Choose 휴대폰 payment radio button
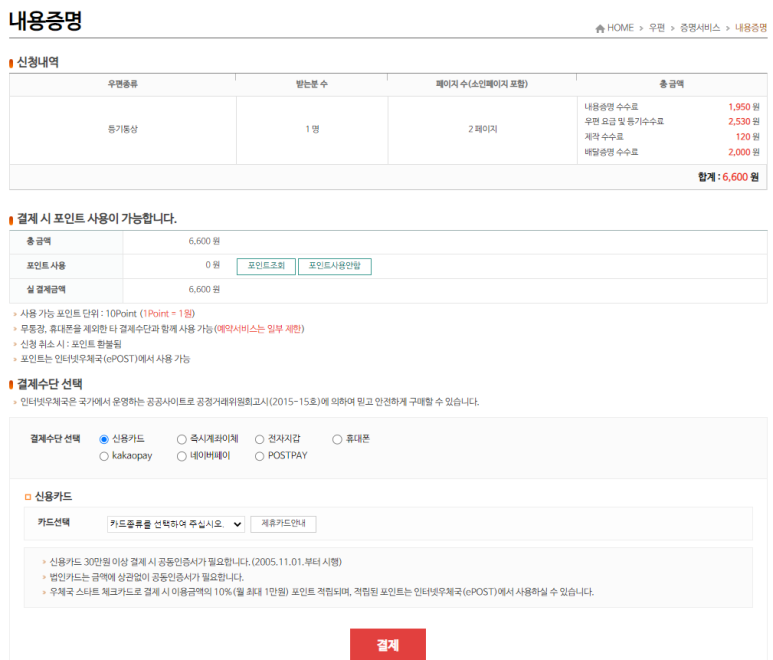The width and height of the screenshot is (773, 660). [x=337, y=439]
